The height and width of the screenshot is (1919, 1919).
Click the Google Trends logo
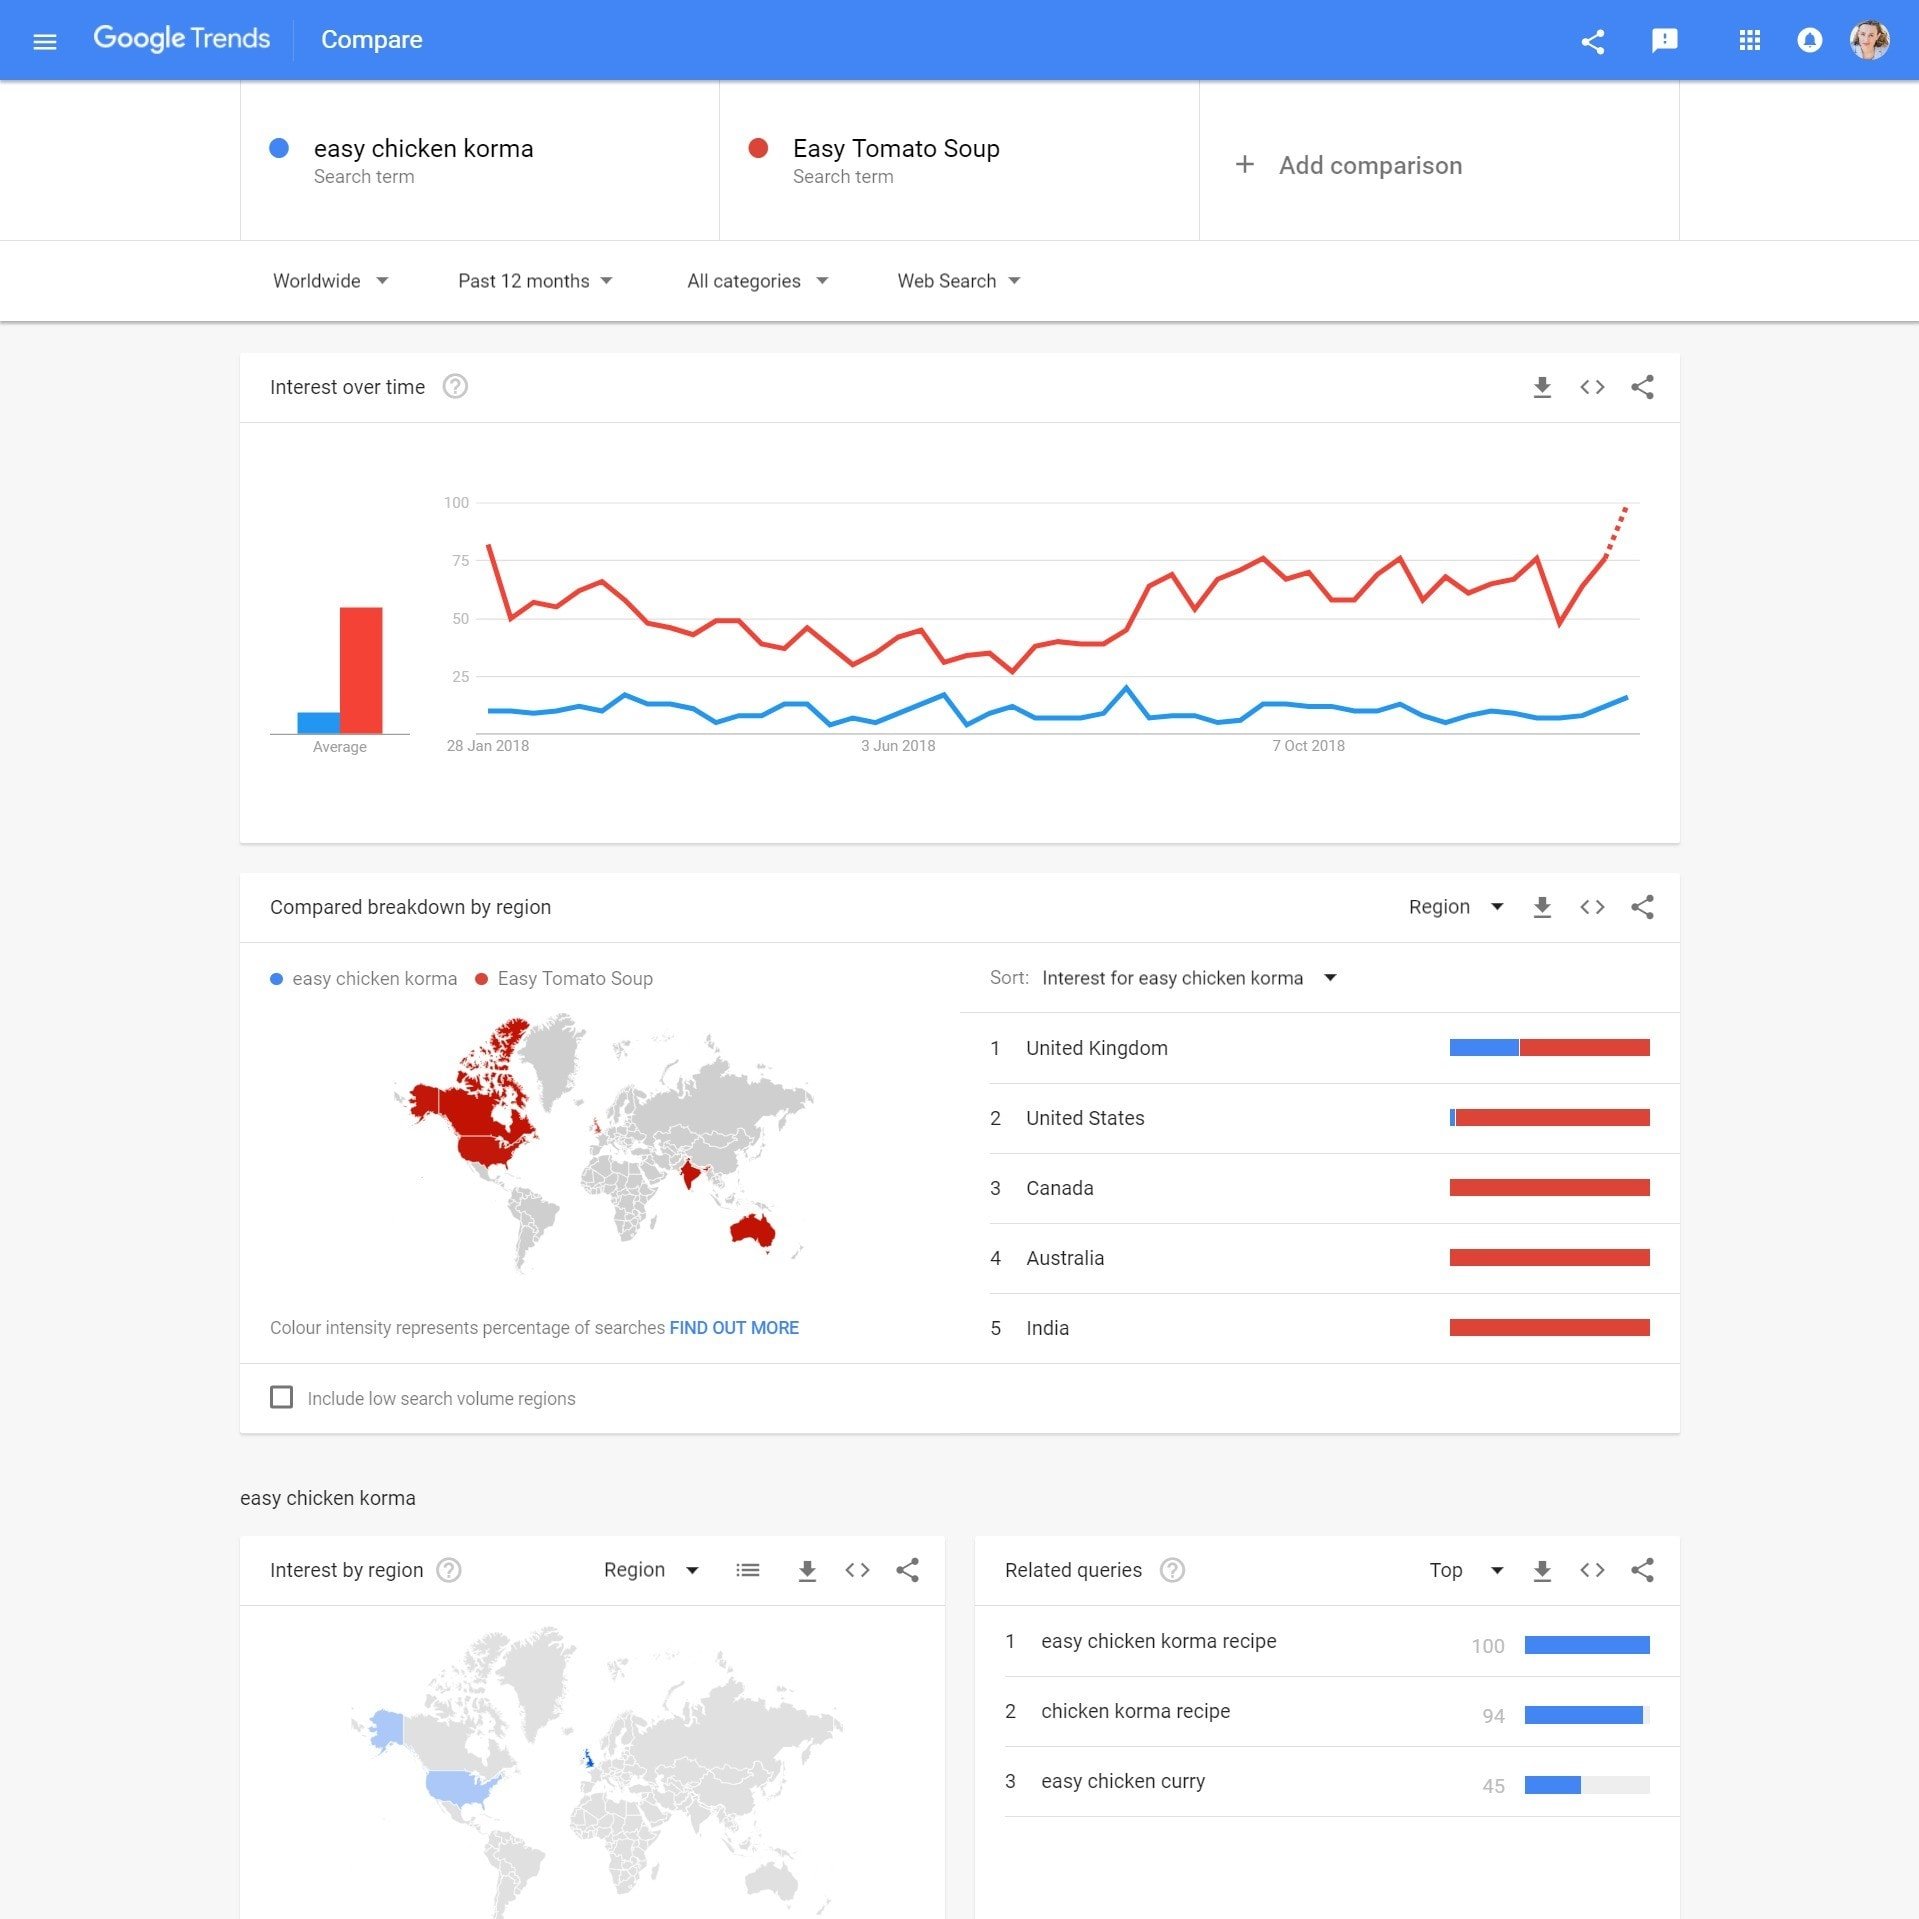(x=181, y=39)
